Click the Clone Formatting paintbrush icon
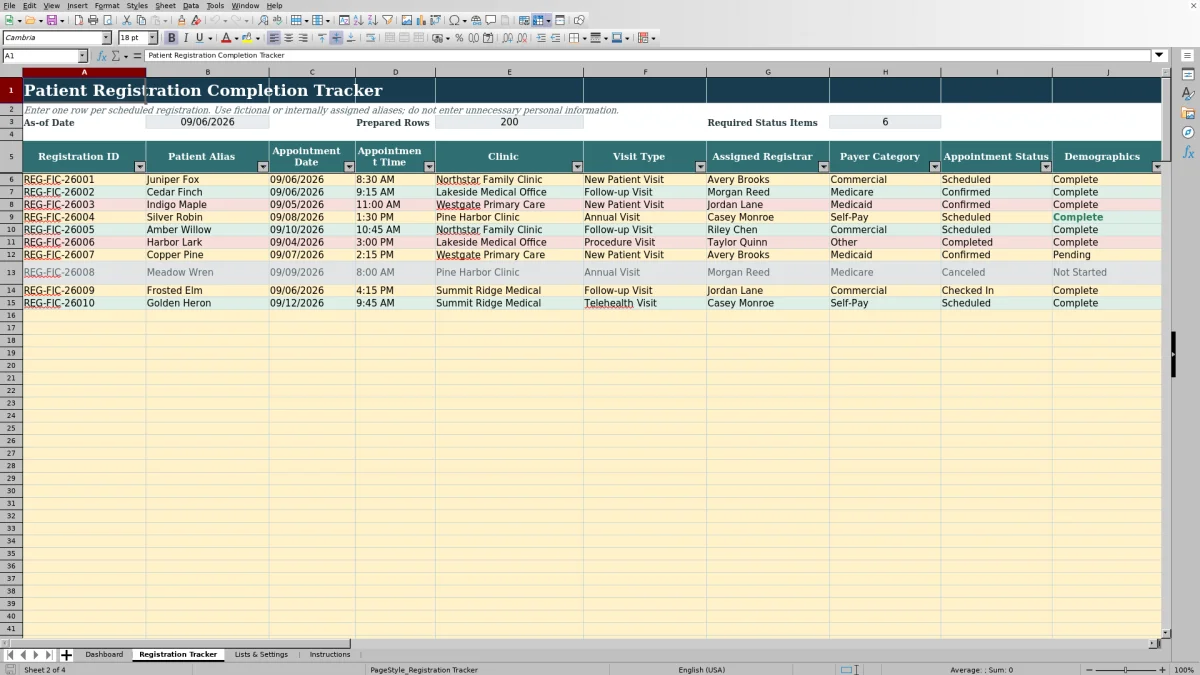 coord(181,20)
